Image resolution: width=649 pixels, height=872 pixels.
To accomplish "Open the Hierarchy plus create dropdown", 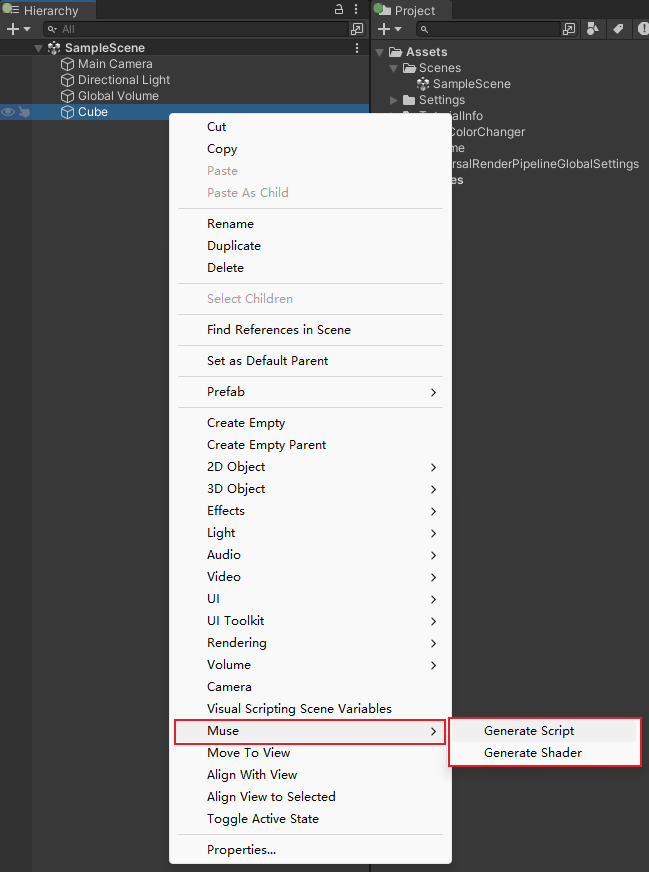I will point(18,29).
